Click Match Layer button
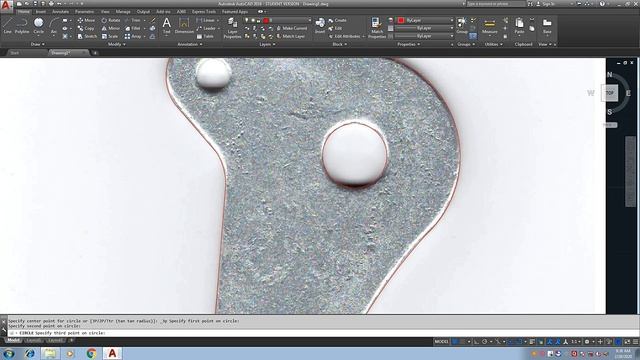Viewport: 640px width, 360px height. coord(291,36)
